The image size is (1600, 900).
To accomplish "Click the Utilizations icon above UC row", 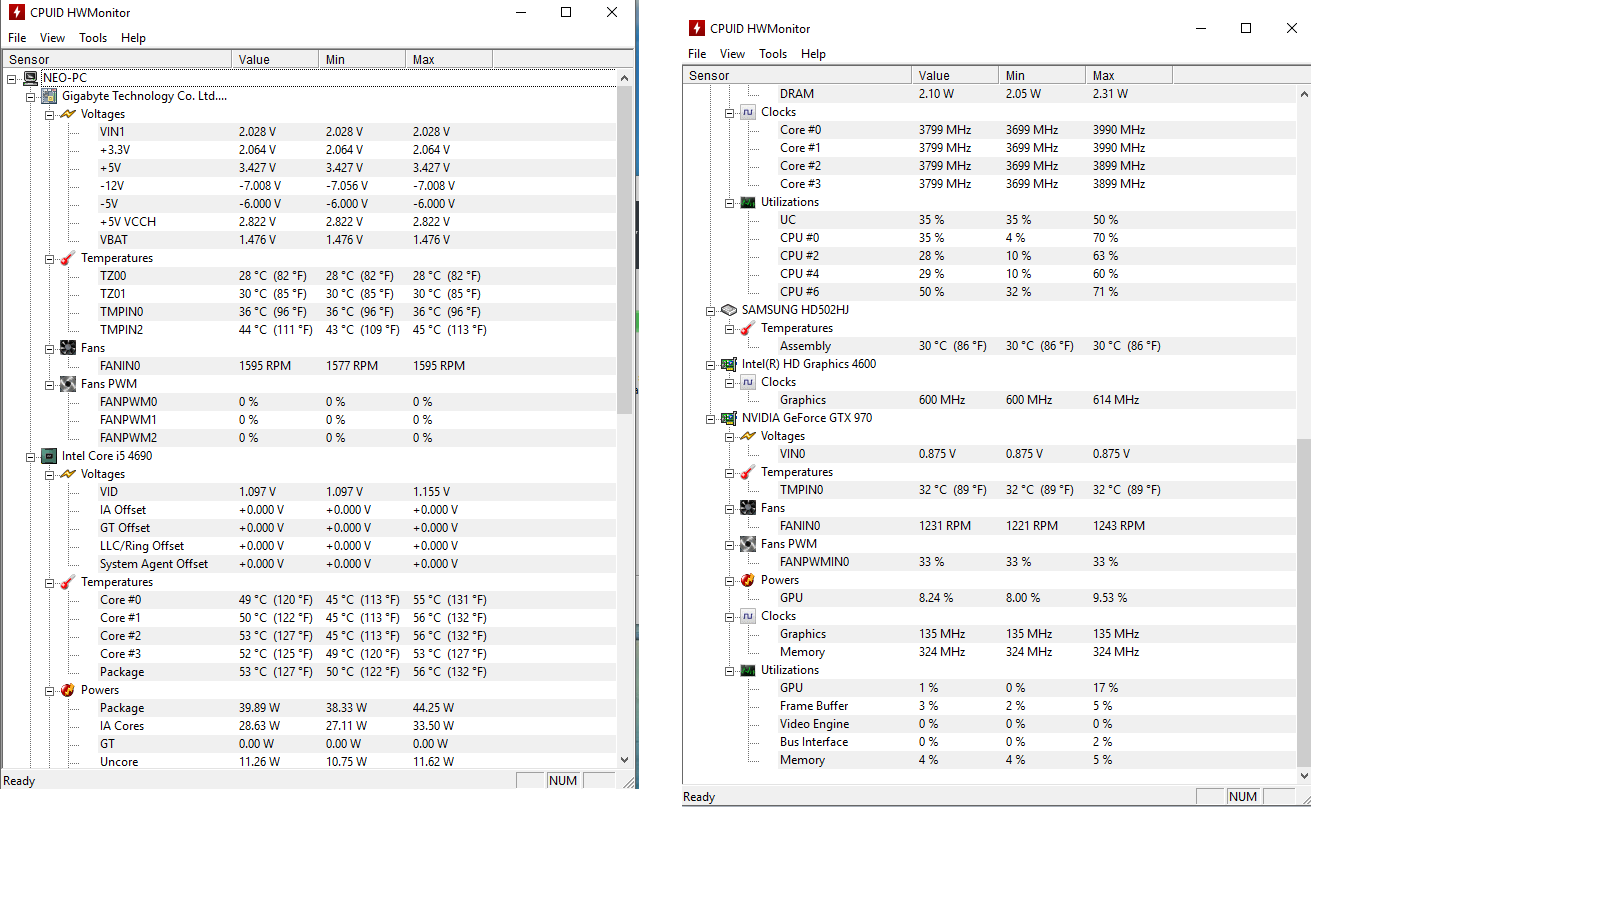I will coord(748,202).
